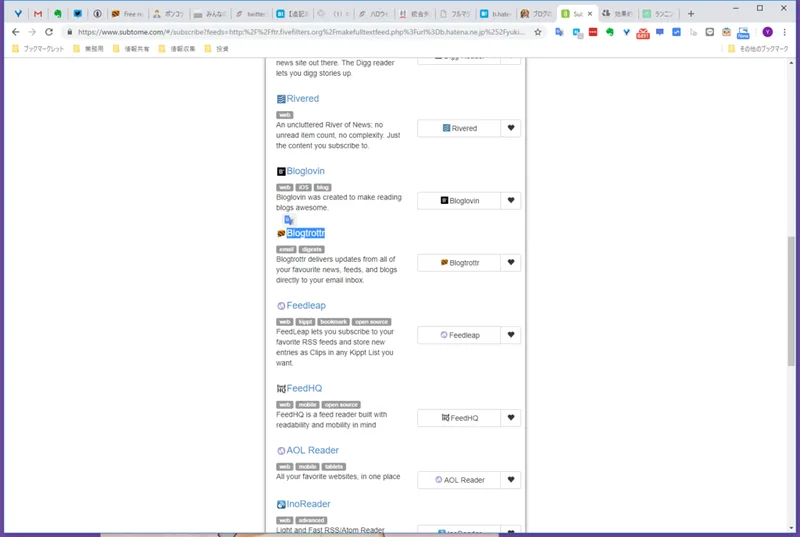This screenshot has width=800, height=537.
Task: Toggle the heart next to Bloglovin button
Action: [511, 200]
